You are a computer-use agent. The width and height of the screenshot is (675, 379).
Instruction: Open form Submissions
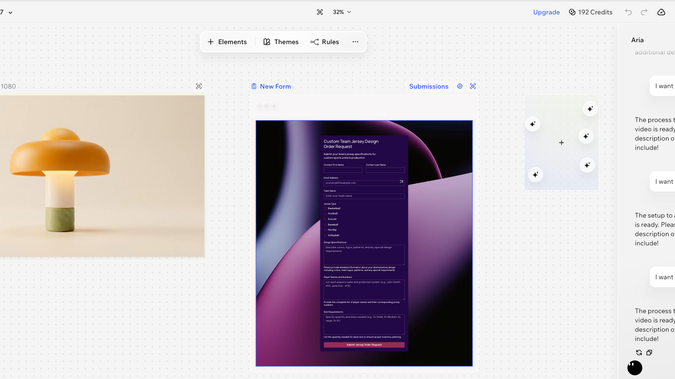coord(429,86)
